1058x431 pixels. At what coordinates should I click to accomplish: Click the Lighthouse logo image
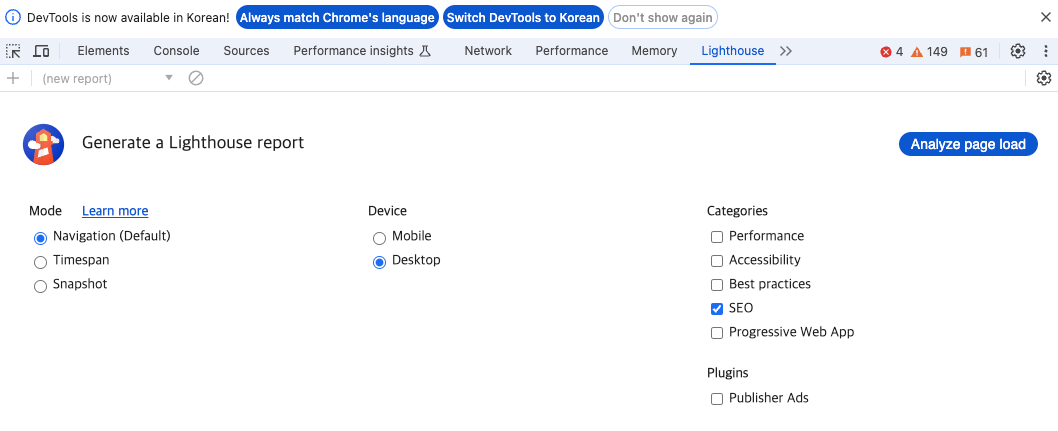pos(43,144)
